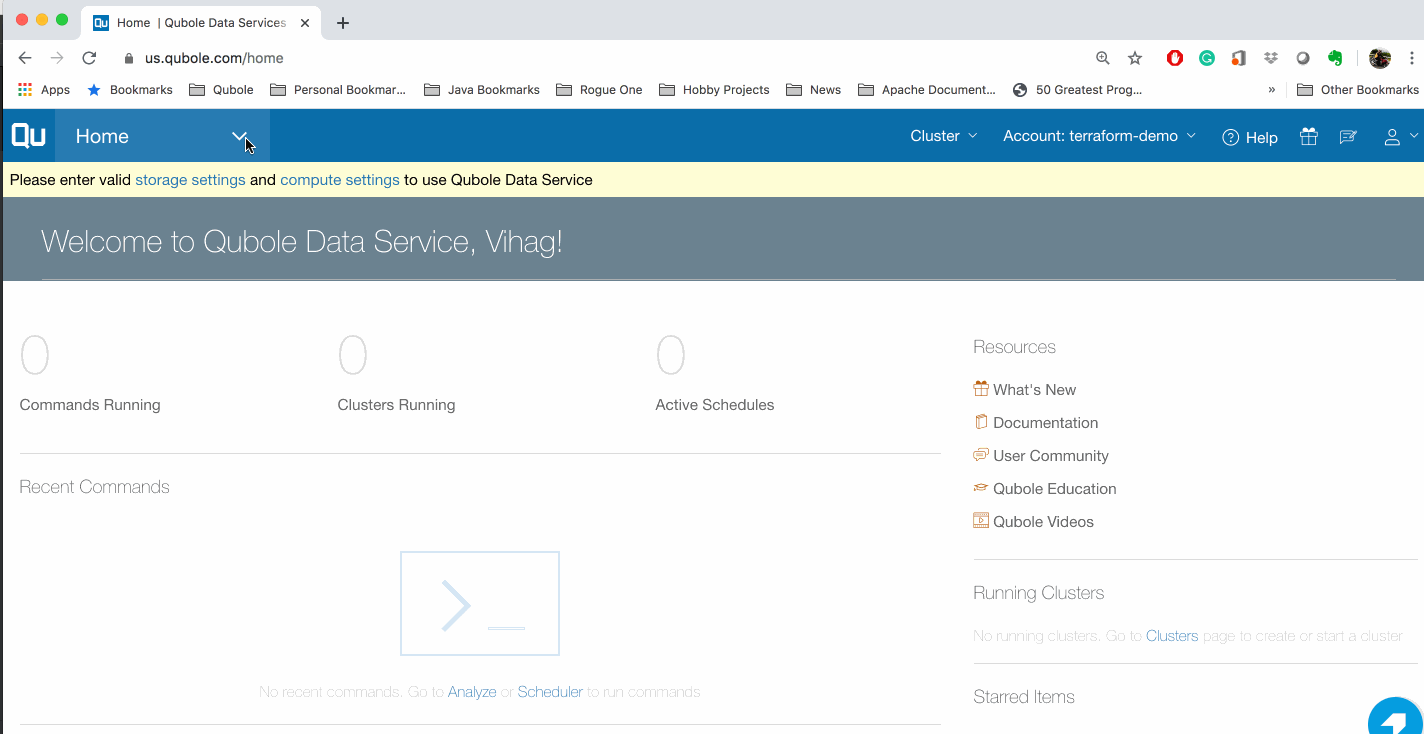The image size is (1424, 734).
Task: Open the feedback note icon in the header
Action: pos(1348,137)
